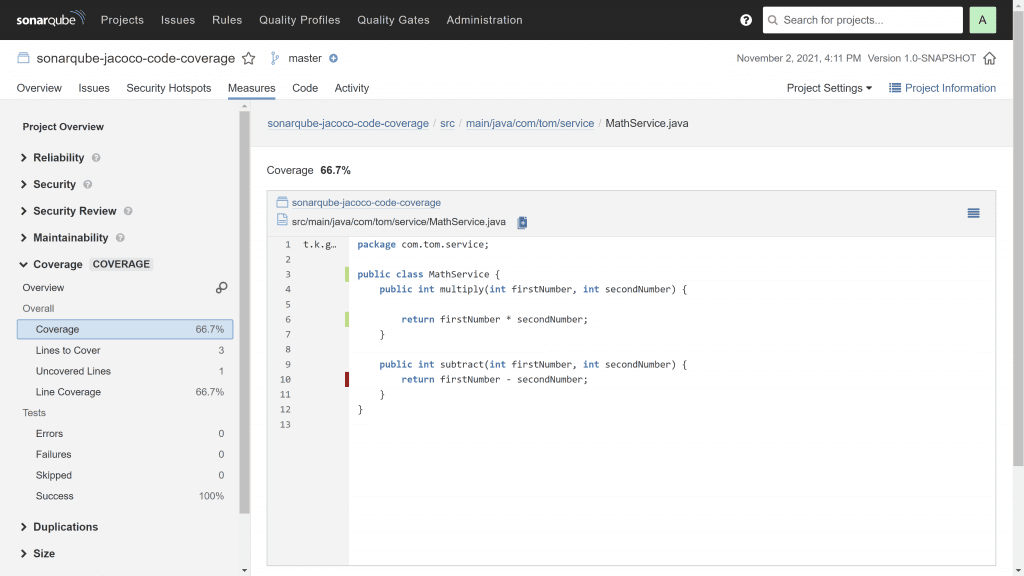
Task: Click the SonarQube logo
Action: pos(50,20)
